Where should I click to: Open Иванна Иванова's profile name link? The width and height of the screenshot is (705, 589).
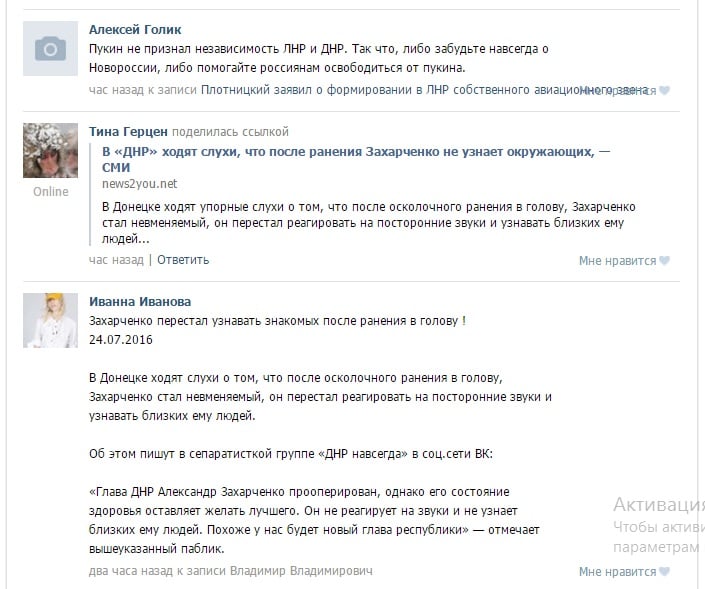coord(140,302)
